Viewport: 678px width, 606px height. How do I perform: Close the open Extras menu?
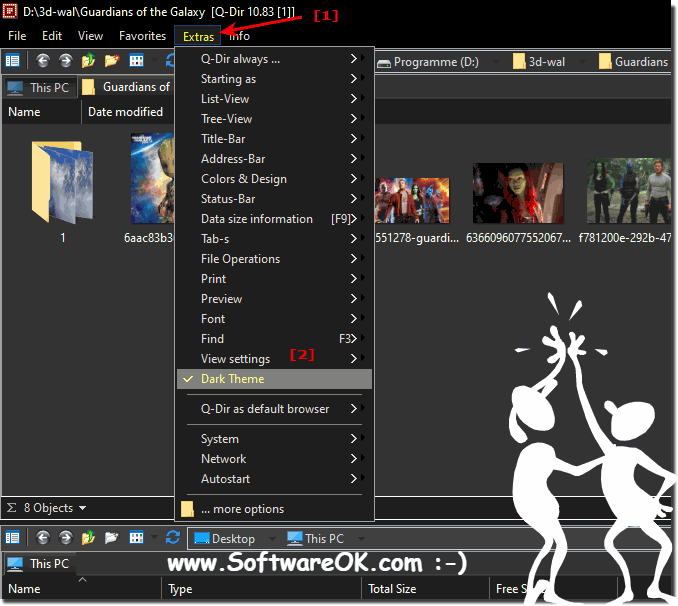coord(198,36)
